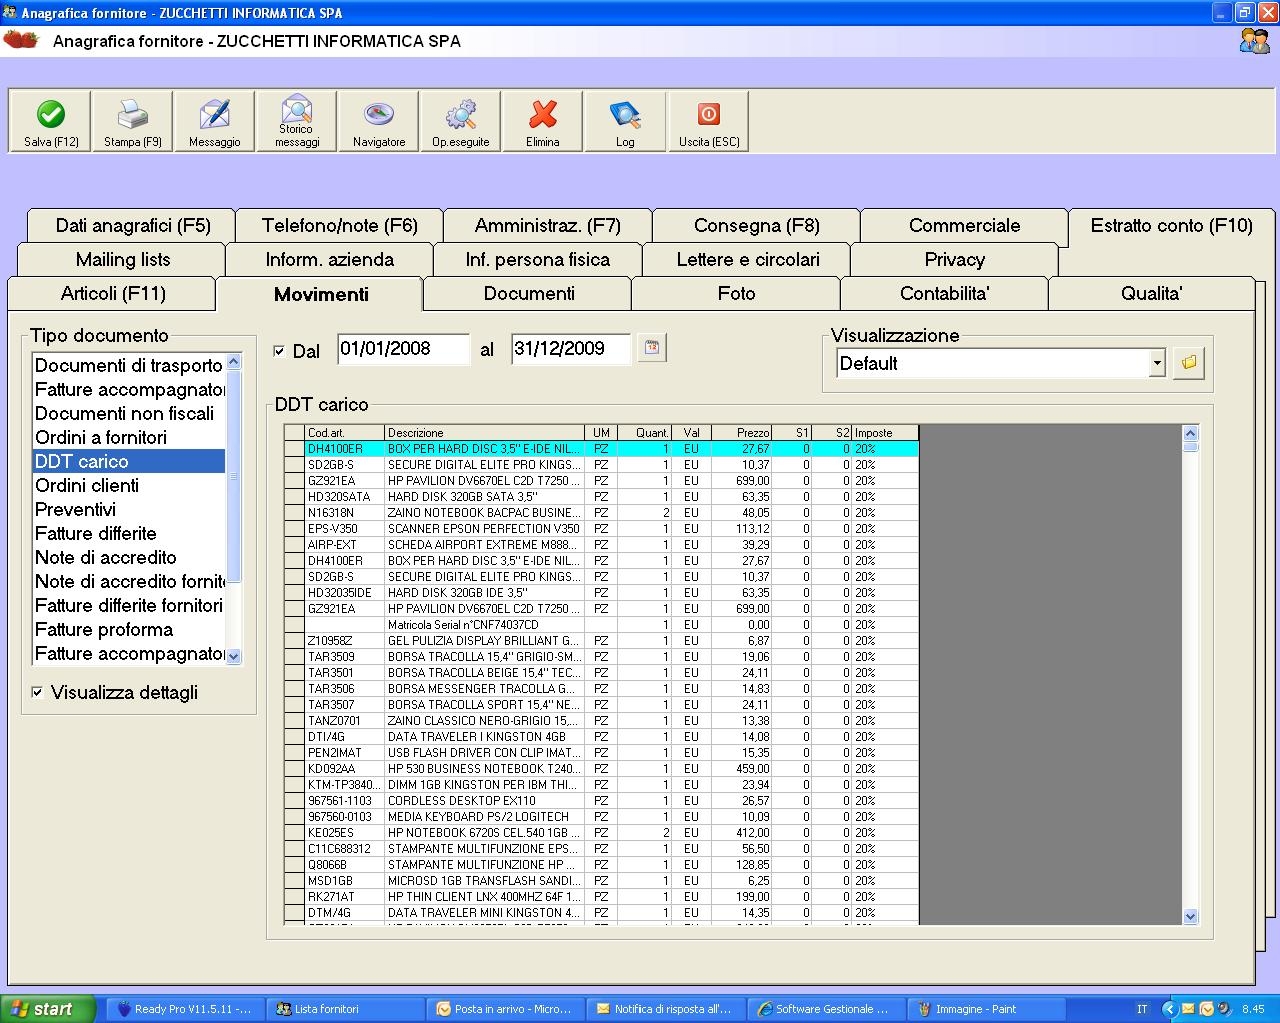Open the Log viewer icon
The height and width of the screenshot is (1023, 1280).
[x=625, y=121]
